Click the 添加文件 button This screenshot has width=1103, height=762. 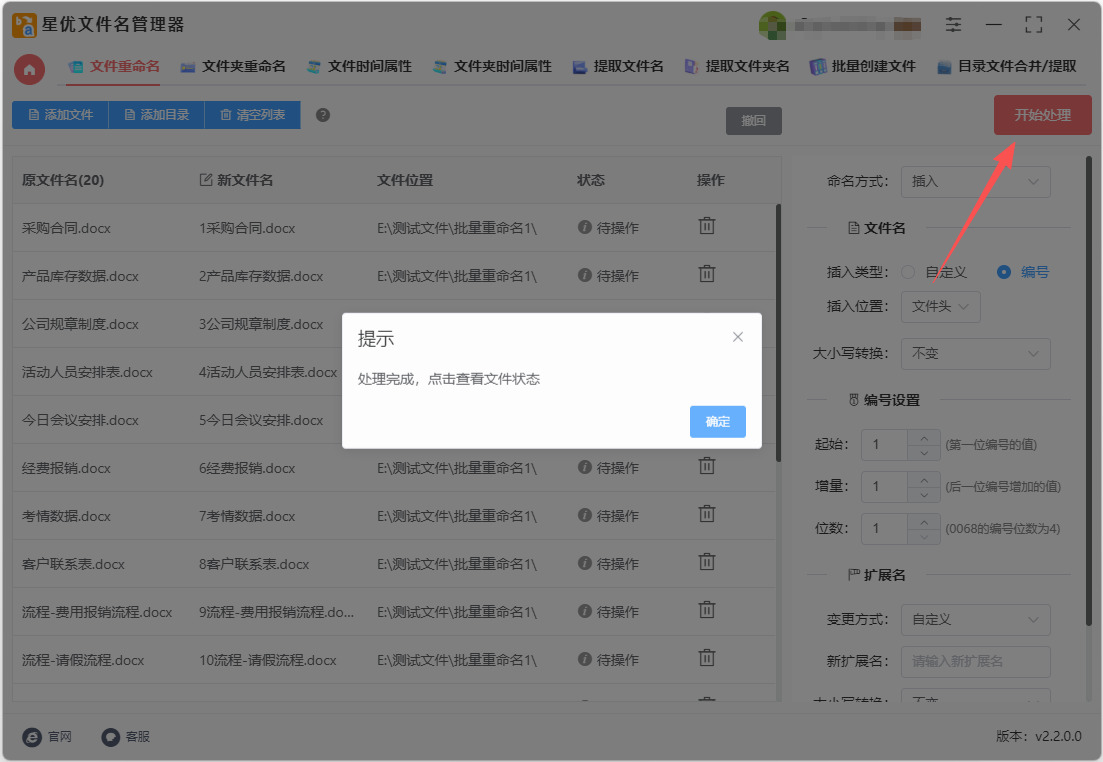point(60,115)
